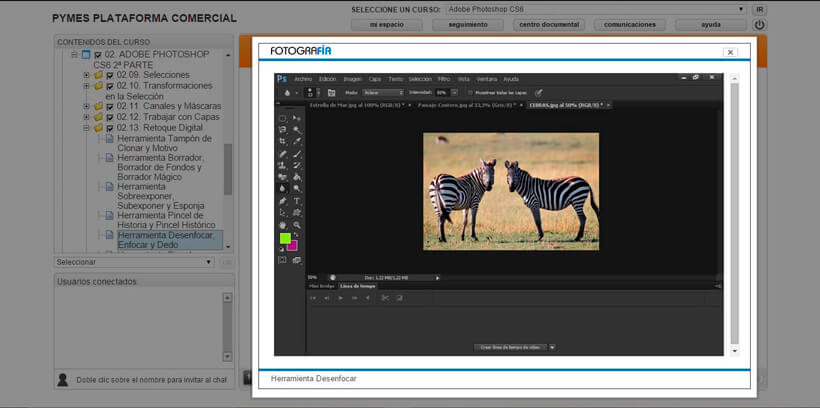Viewport: 820px width, 408px height.
Task: Expand the 02.11. Canales y Máscaras folder
Action: [x=86, y=107]
